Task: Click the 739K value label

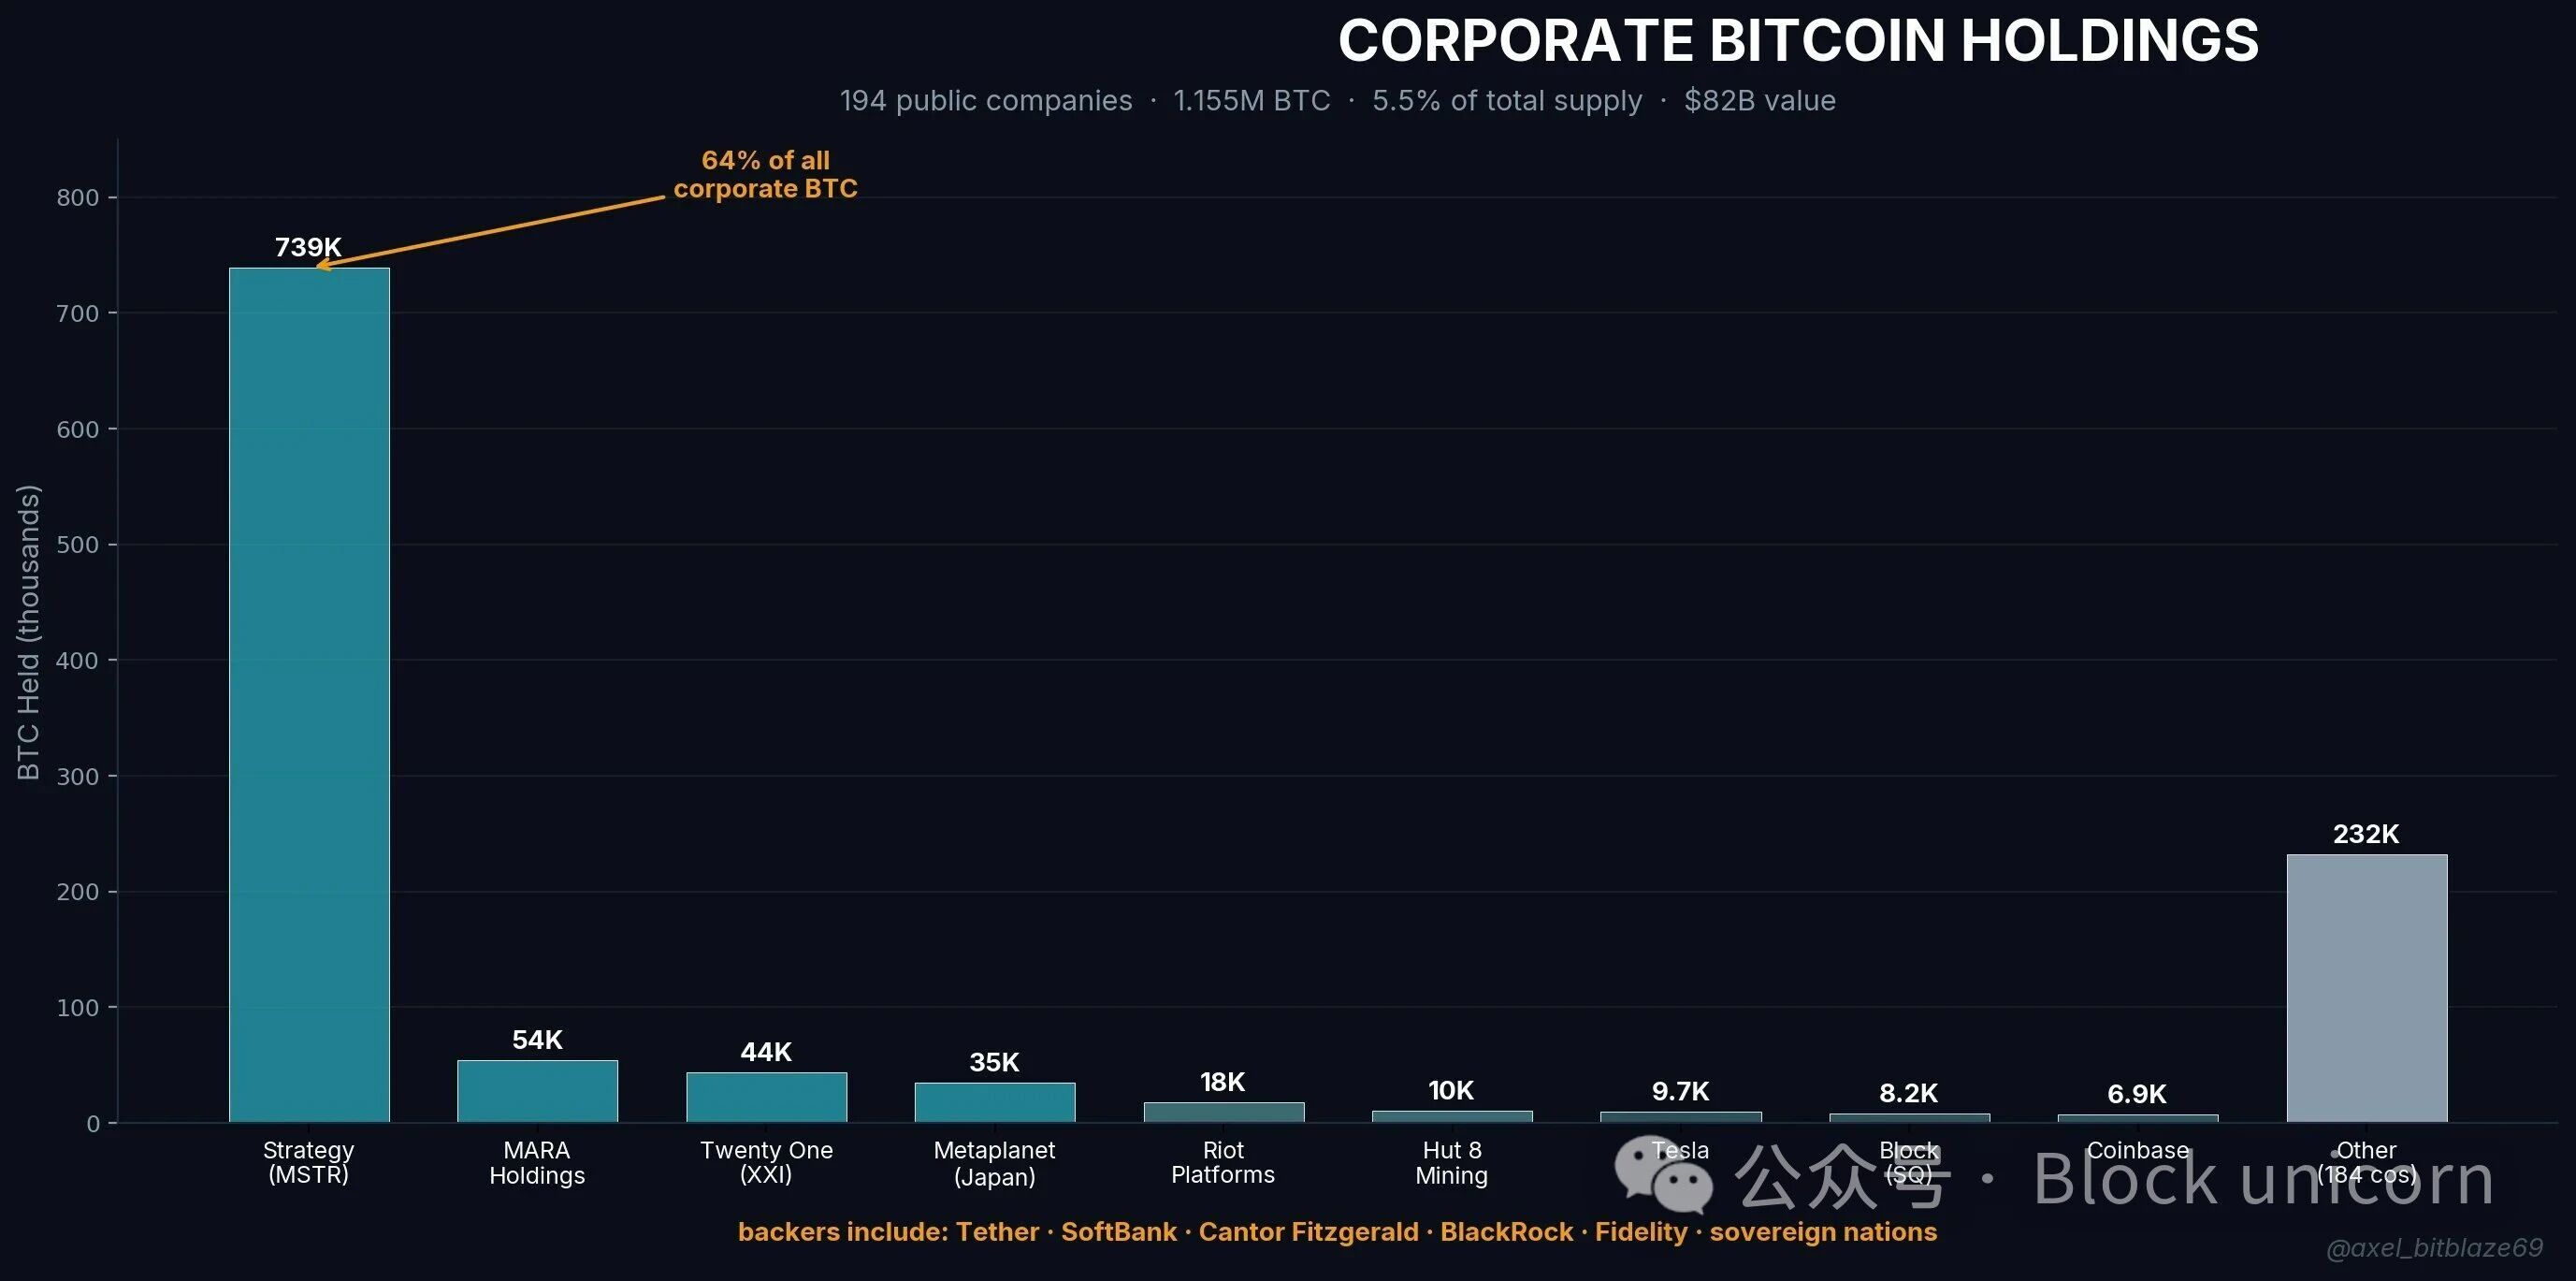Action: click(x=308, y=247)
